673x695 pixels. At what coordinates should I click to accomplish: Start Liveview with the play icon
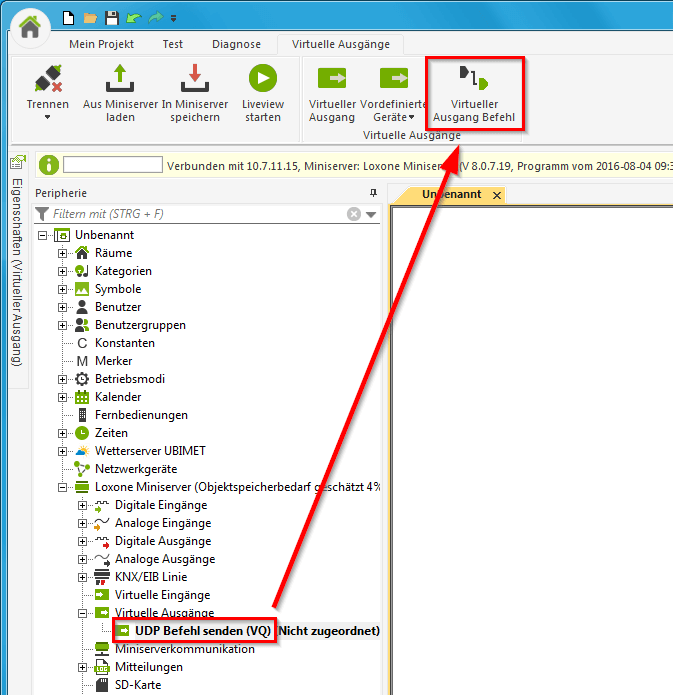click(x=263, y=79)
